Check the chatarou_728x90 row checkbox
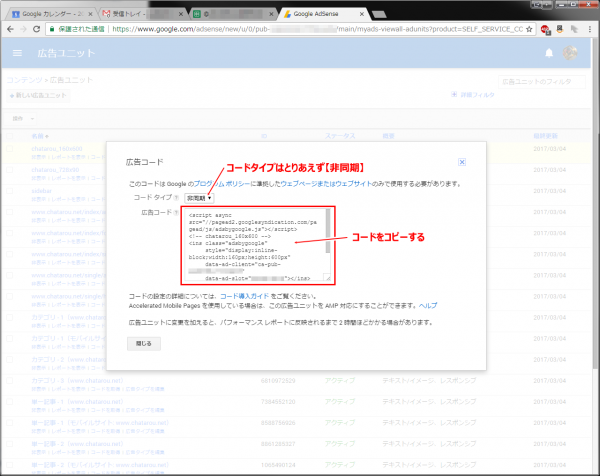Image resolution: width=600 pixels, height=476 pixels. pyautogui.click(x=10, y=170)
